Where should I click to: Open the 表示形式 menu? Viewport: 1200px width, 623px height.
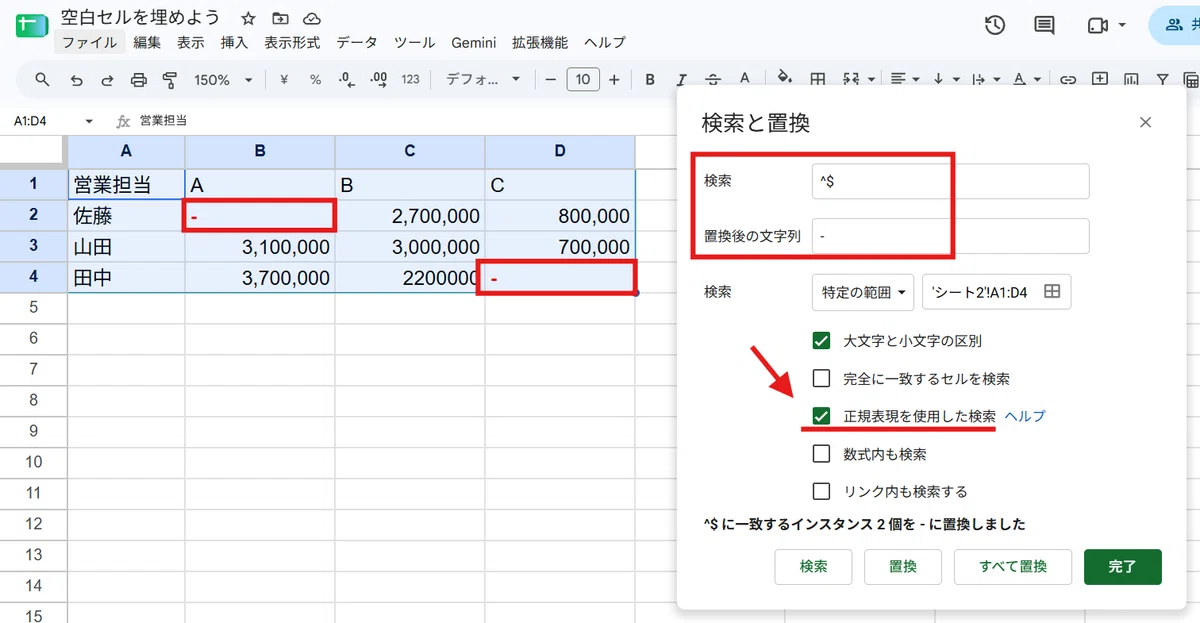(292, 43)
